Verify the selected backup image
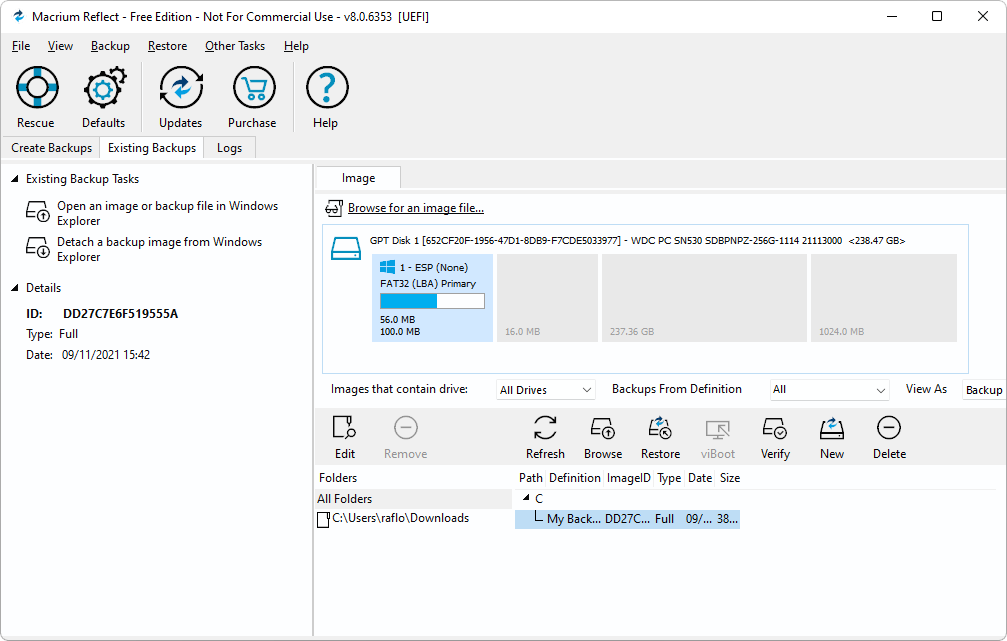1007x641 pixels. (775, 437)
